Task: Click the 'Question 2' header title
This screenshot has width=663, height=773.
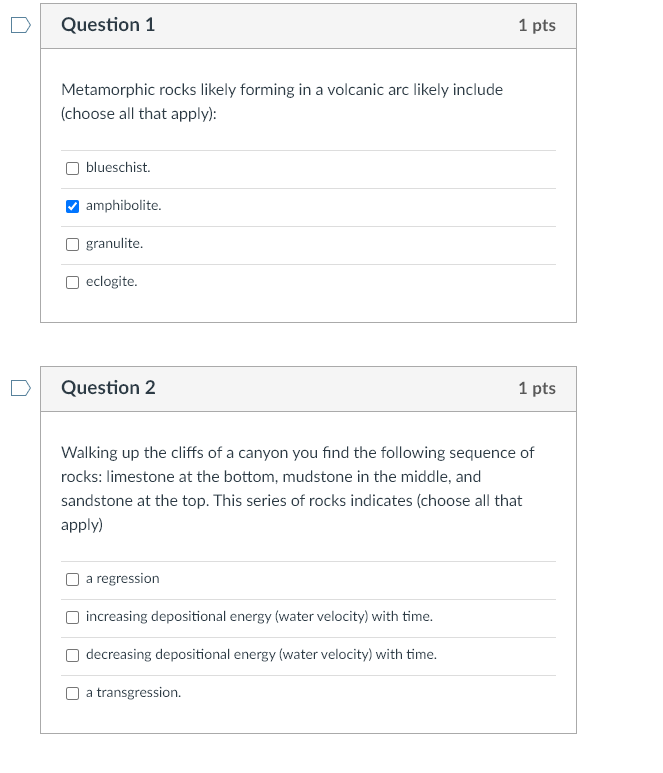Action: pos(108,388)
